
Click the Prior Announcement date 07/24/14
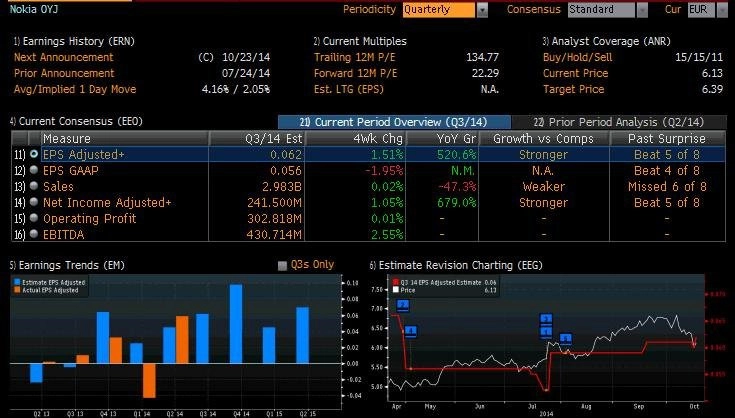246,73
